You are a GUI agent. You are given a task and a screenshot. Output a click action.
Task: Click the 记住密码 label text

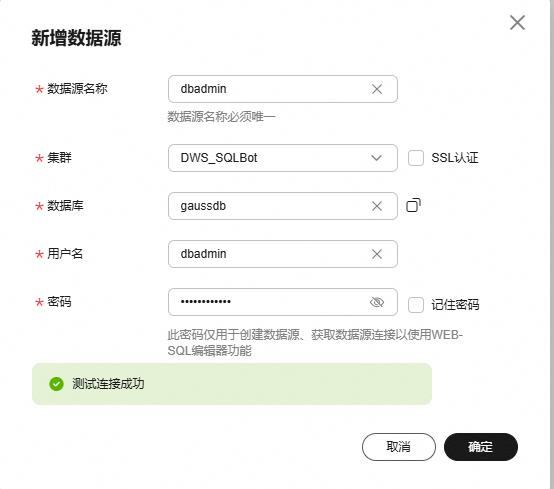coord(455,305)
